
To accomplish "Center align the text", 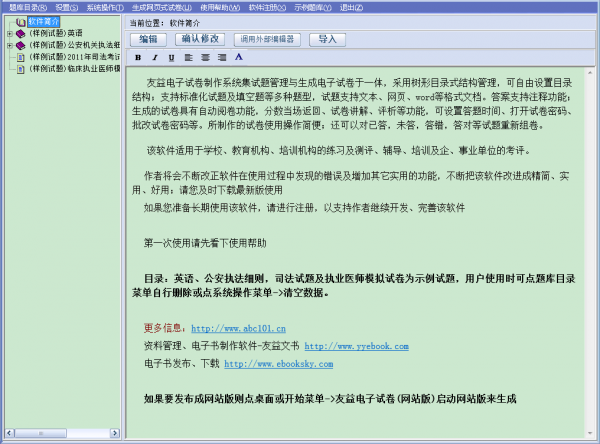I will pyautogui.click(x=205, y=57).
